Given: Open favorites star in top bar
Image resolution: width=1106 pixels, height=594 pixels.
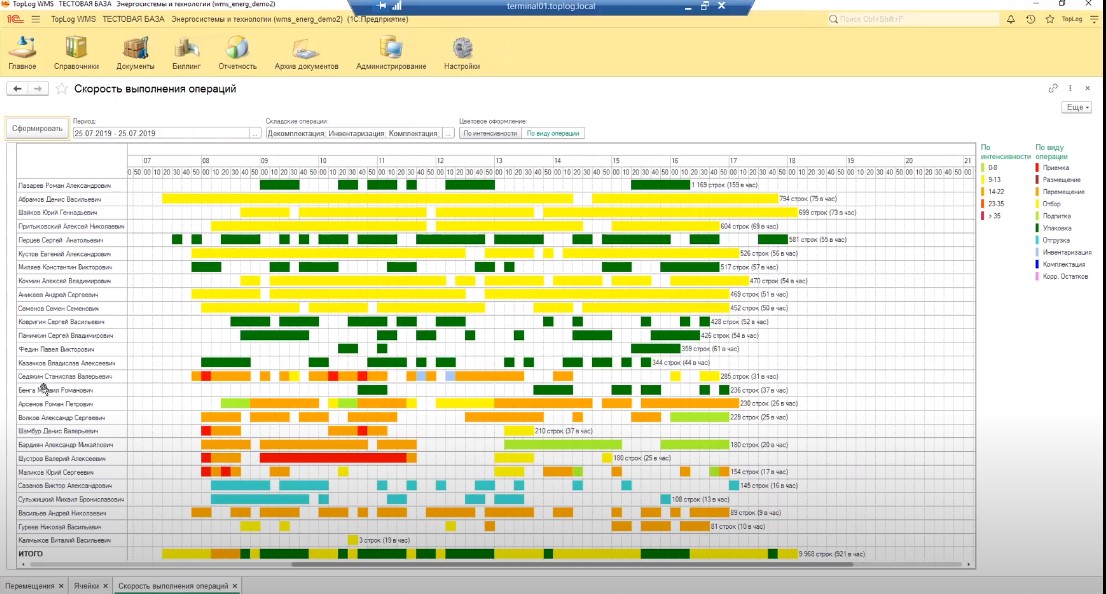Looking at the screenshot, I should (x=1050, y=19).
